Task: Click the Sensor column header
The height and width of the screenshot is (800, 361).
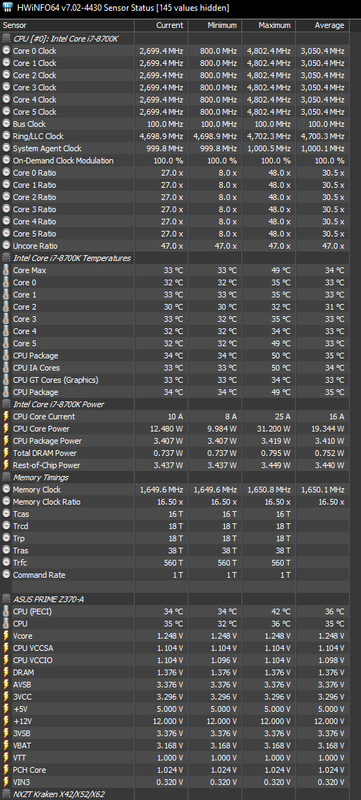Action: tap(67, 26)
